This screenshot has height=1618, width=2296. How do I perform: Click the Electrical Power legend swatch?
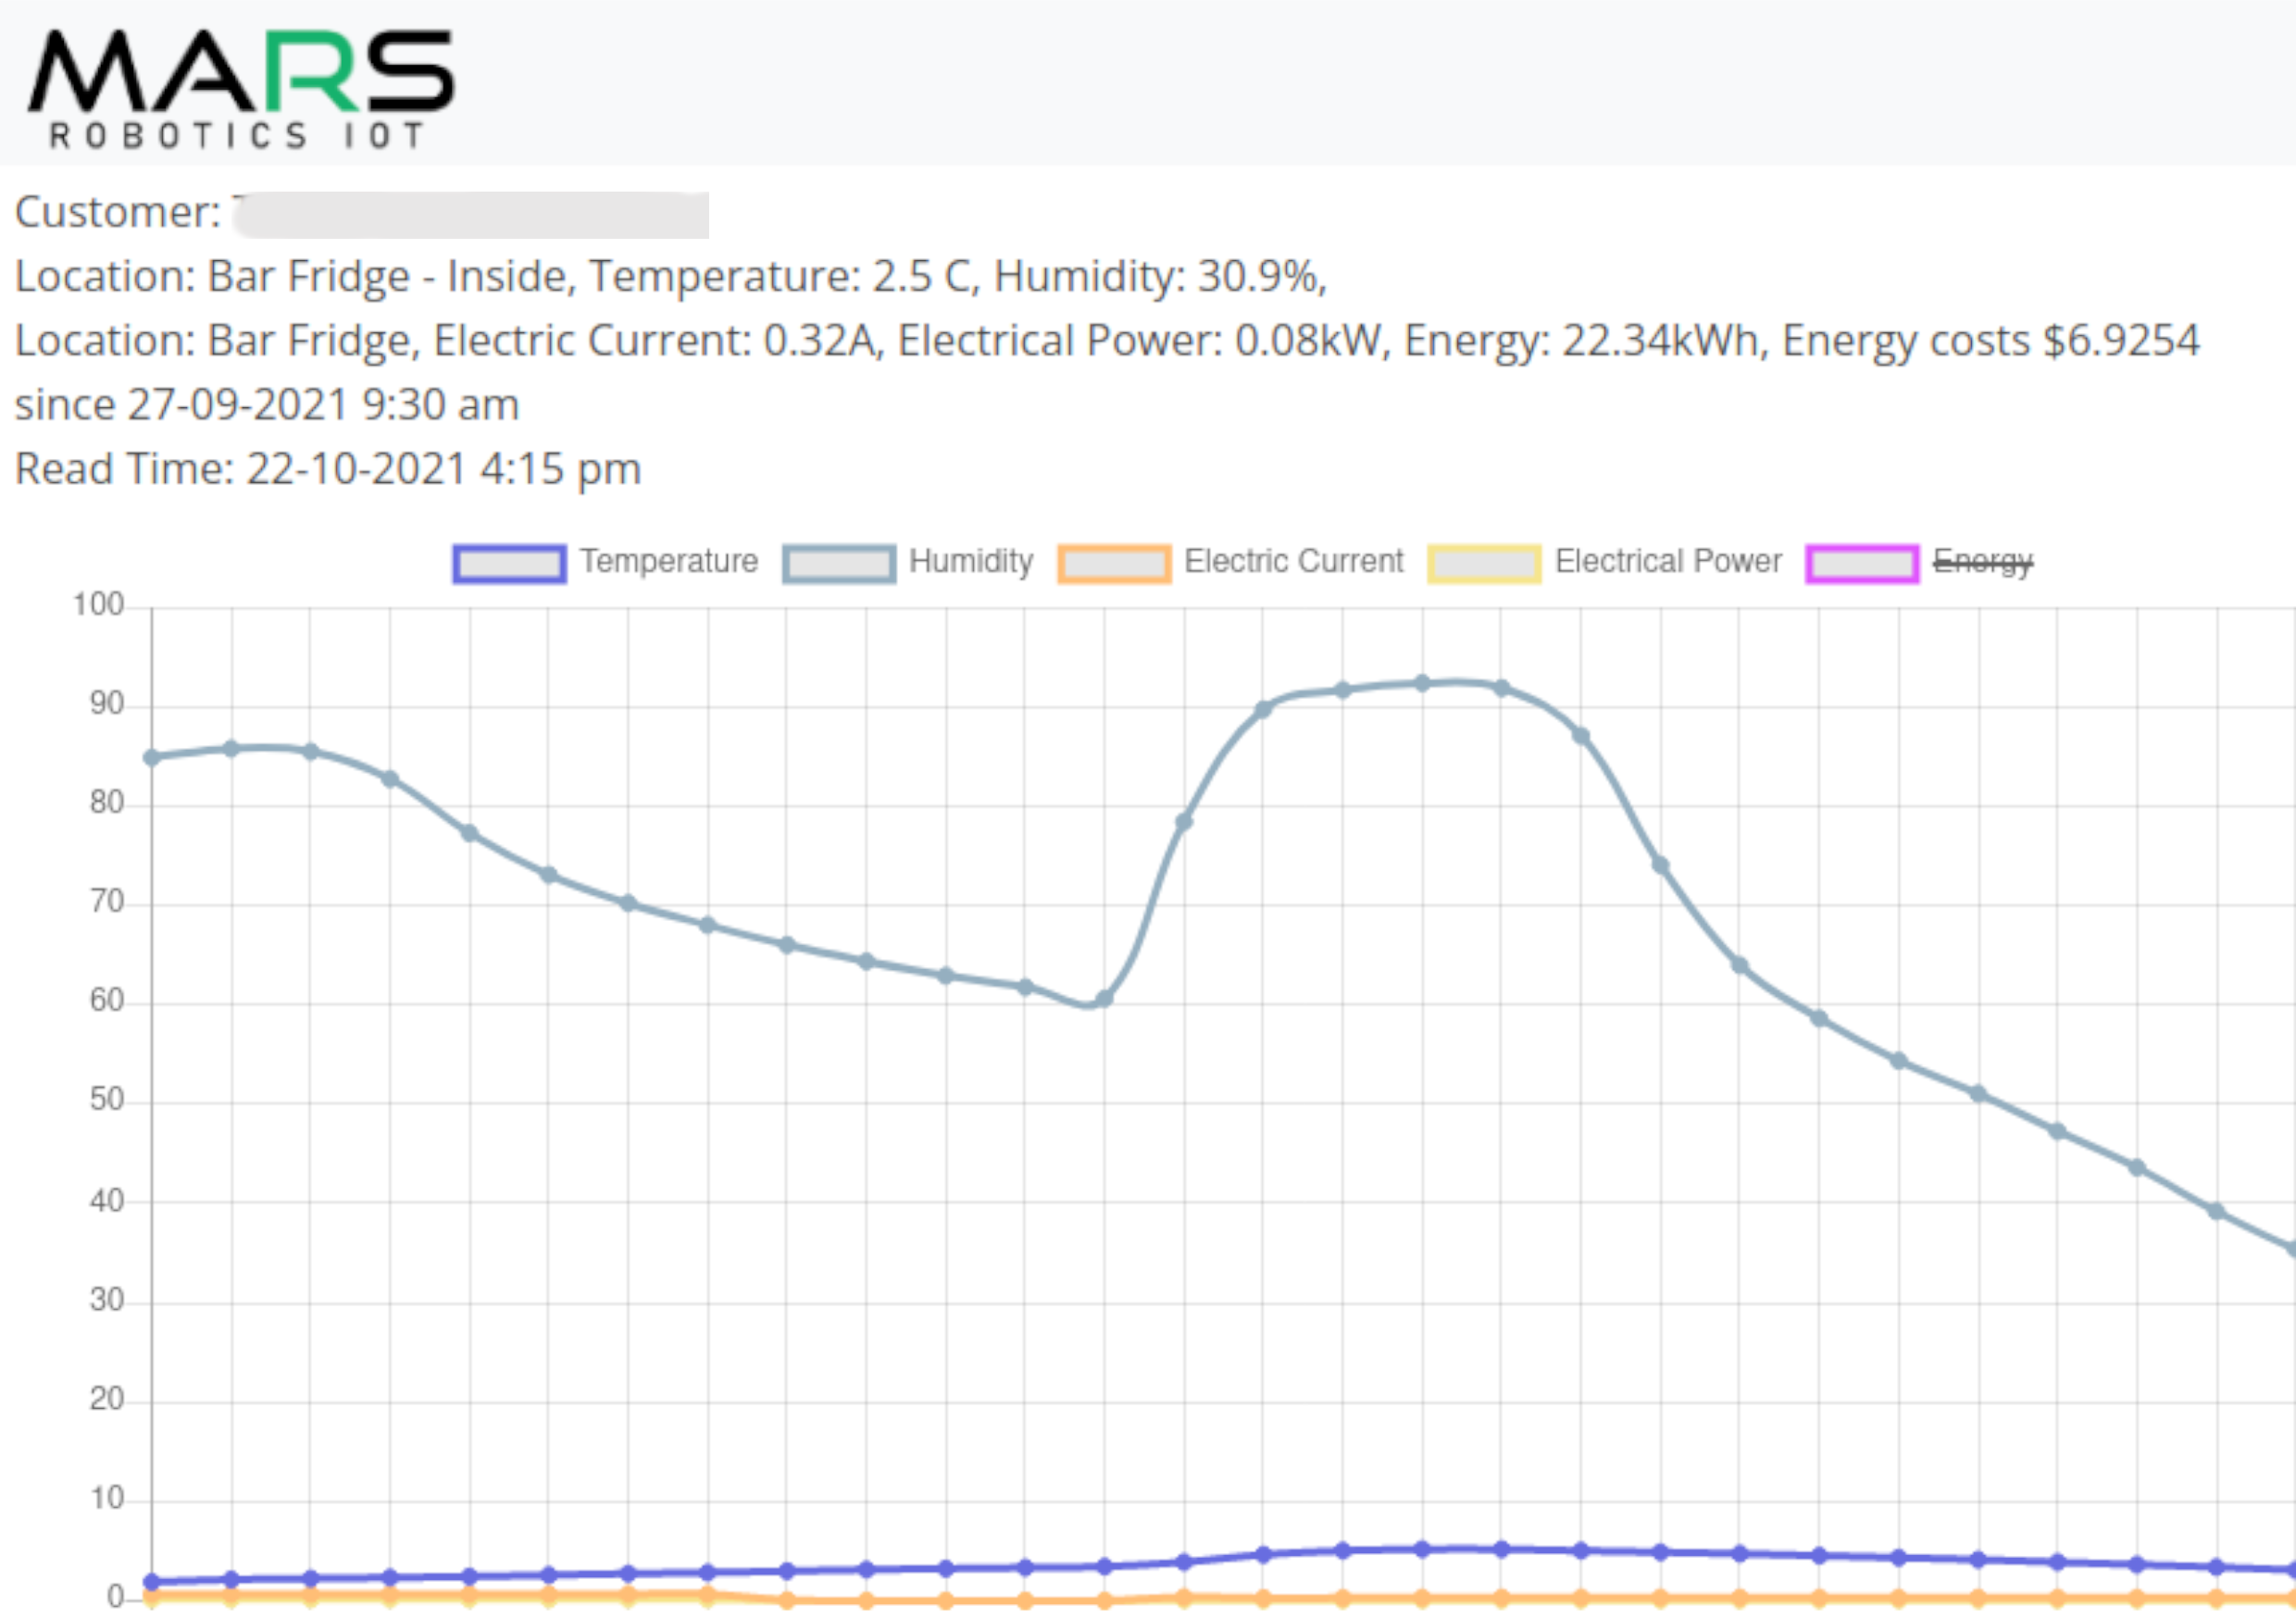[x=1484, y=564]
